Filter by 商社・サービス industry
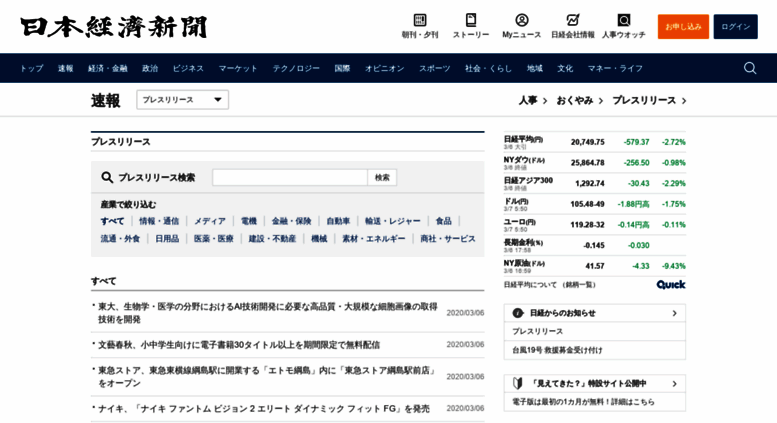 (x=448, y=239)
